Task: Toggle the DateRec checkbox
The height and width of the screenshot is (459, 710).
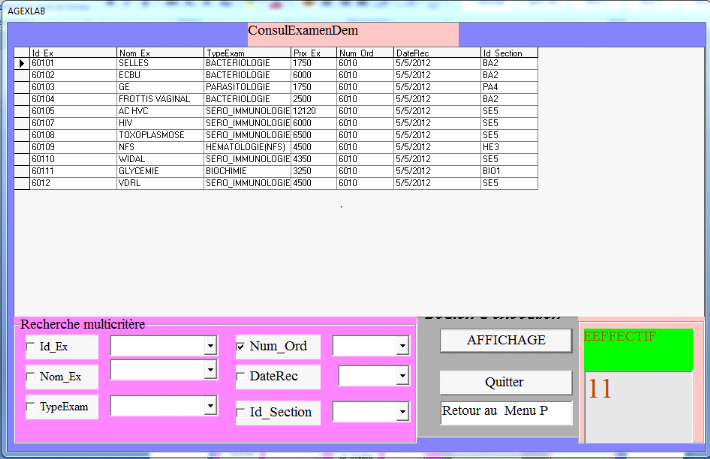Action: coord(241,377)
